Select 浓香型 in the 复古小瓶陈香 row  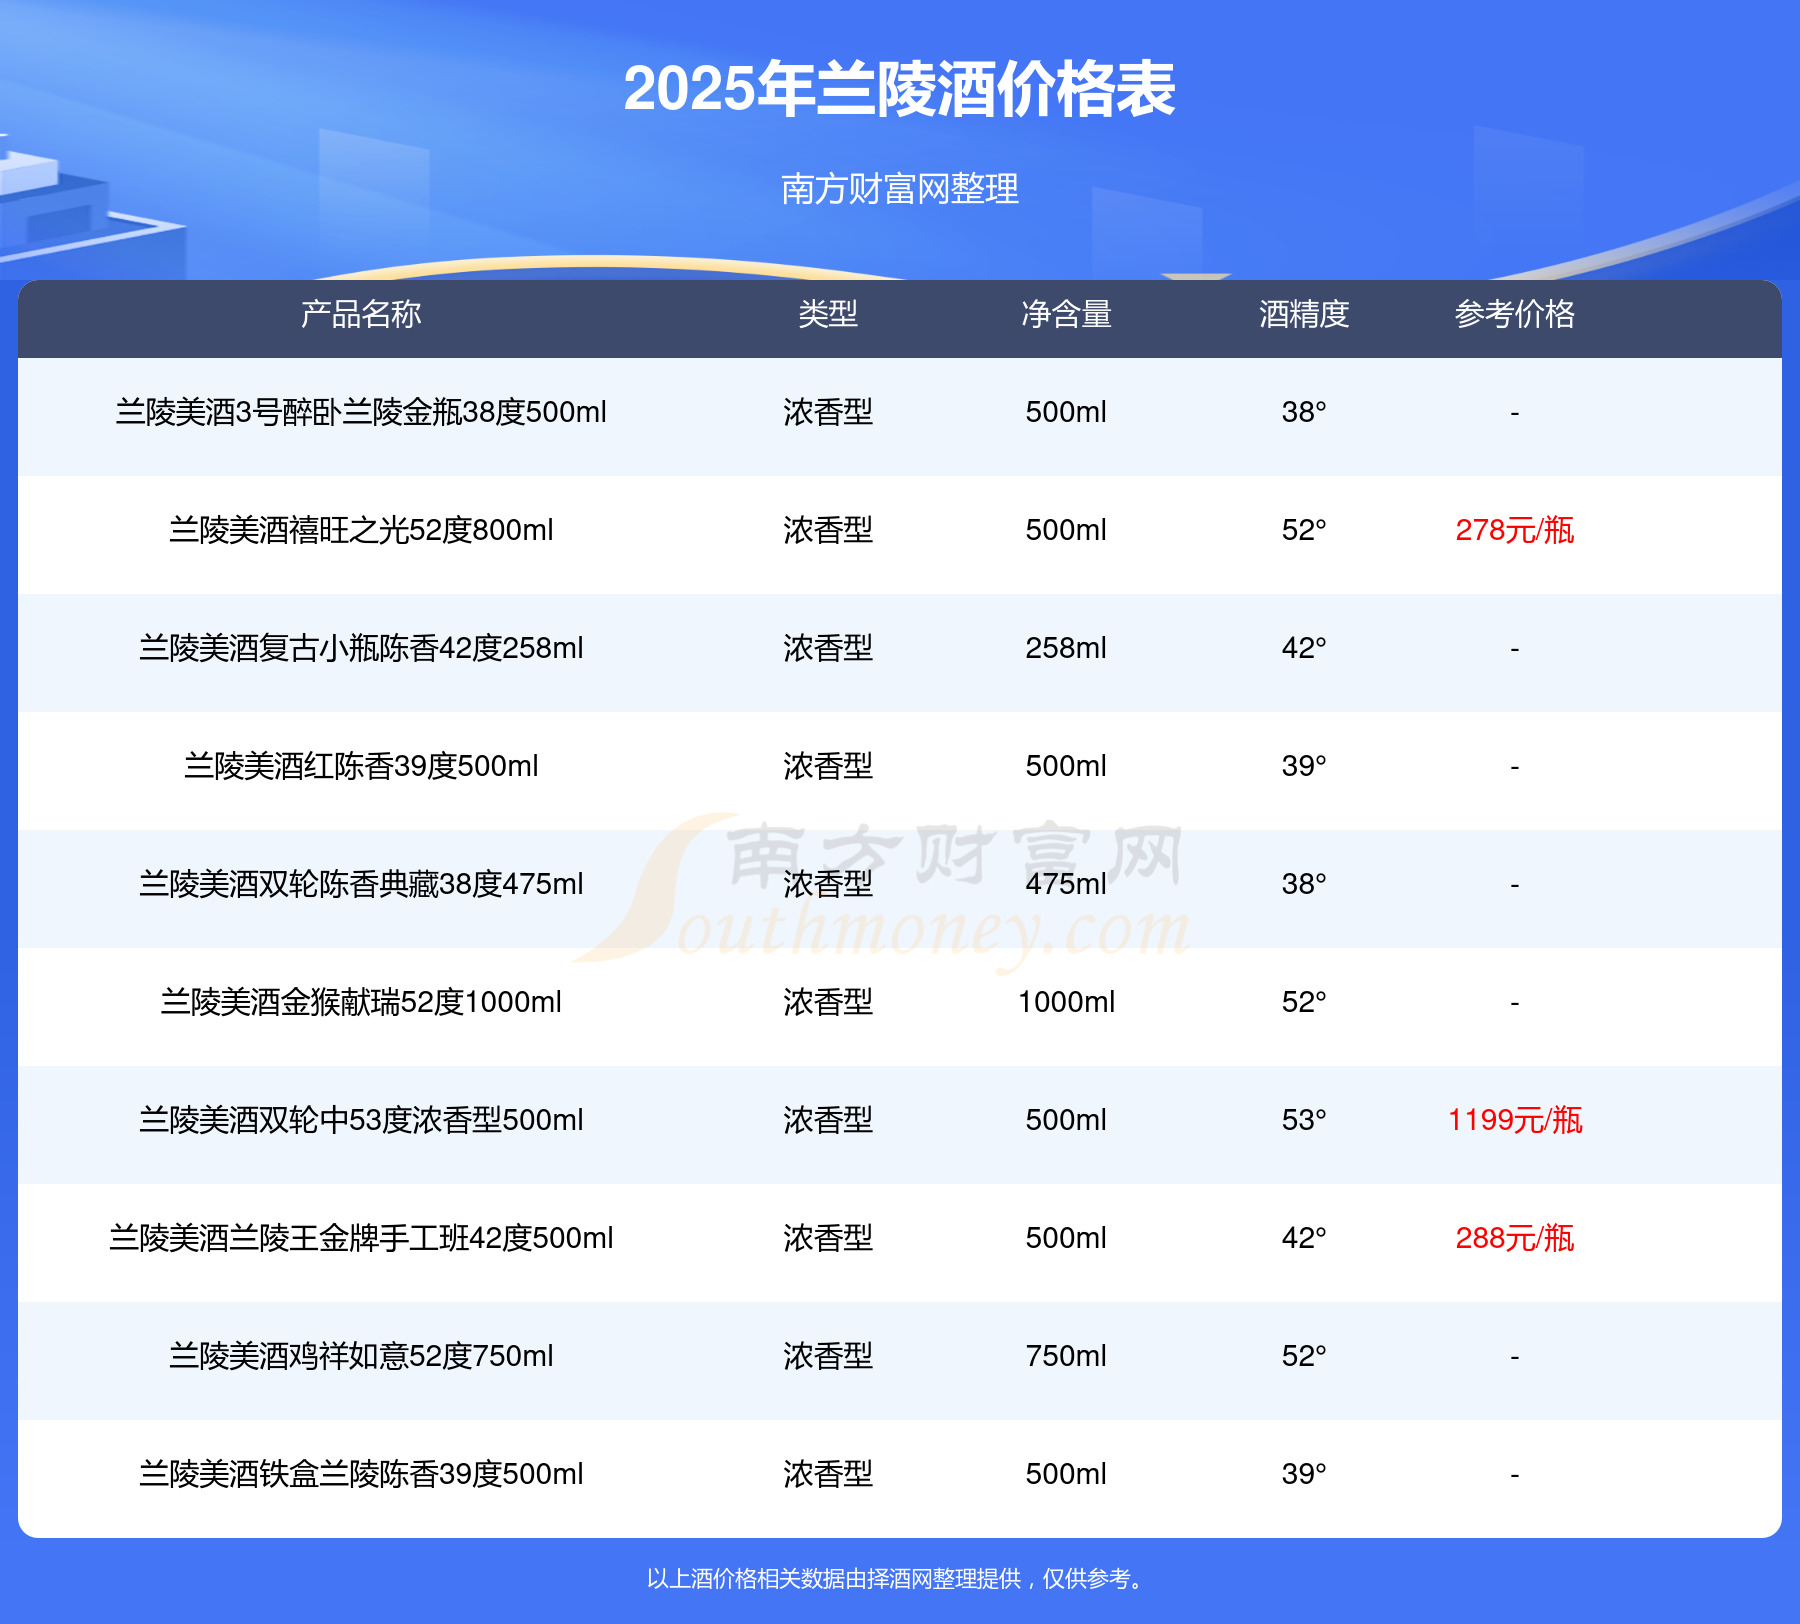pyautogui.click(x=828, y=648)
